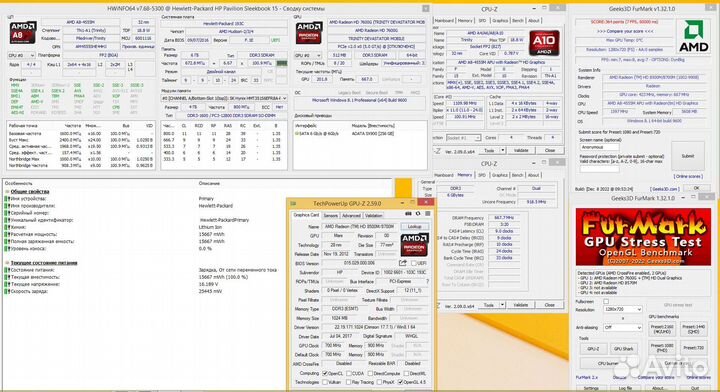Click the password protection input field
Image resolution: width=720 pixels, height=392 pixels.
pyautogui.click(x=599, y=168)
